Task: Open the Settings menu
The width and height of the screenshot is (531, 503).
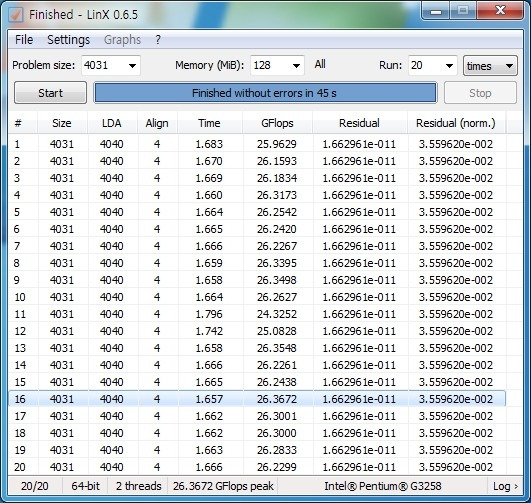Action: pyautogui.click(x=68, y=40)
